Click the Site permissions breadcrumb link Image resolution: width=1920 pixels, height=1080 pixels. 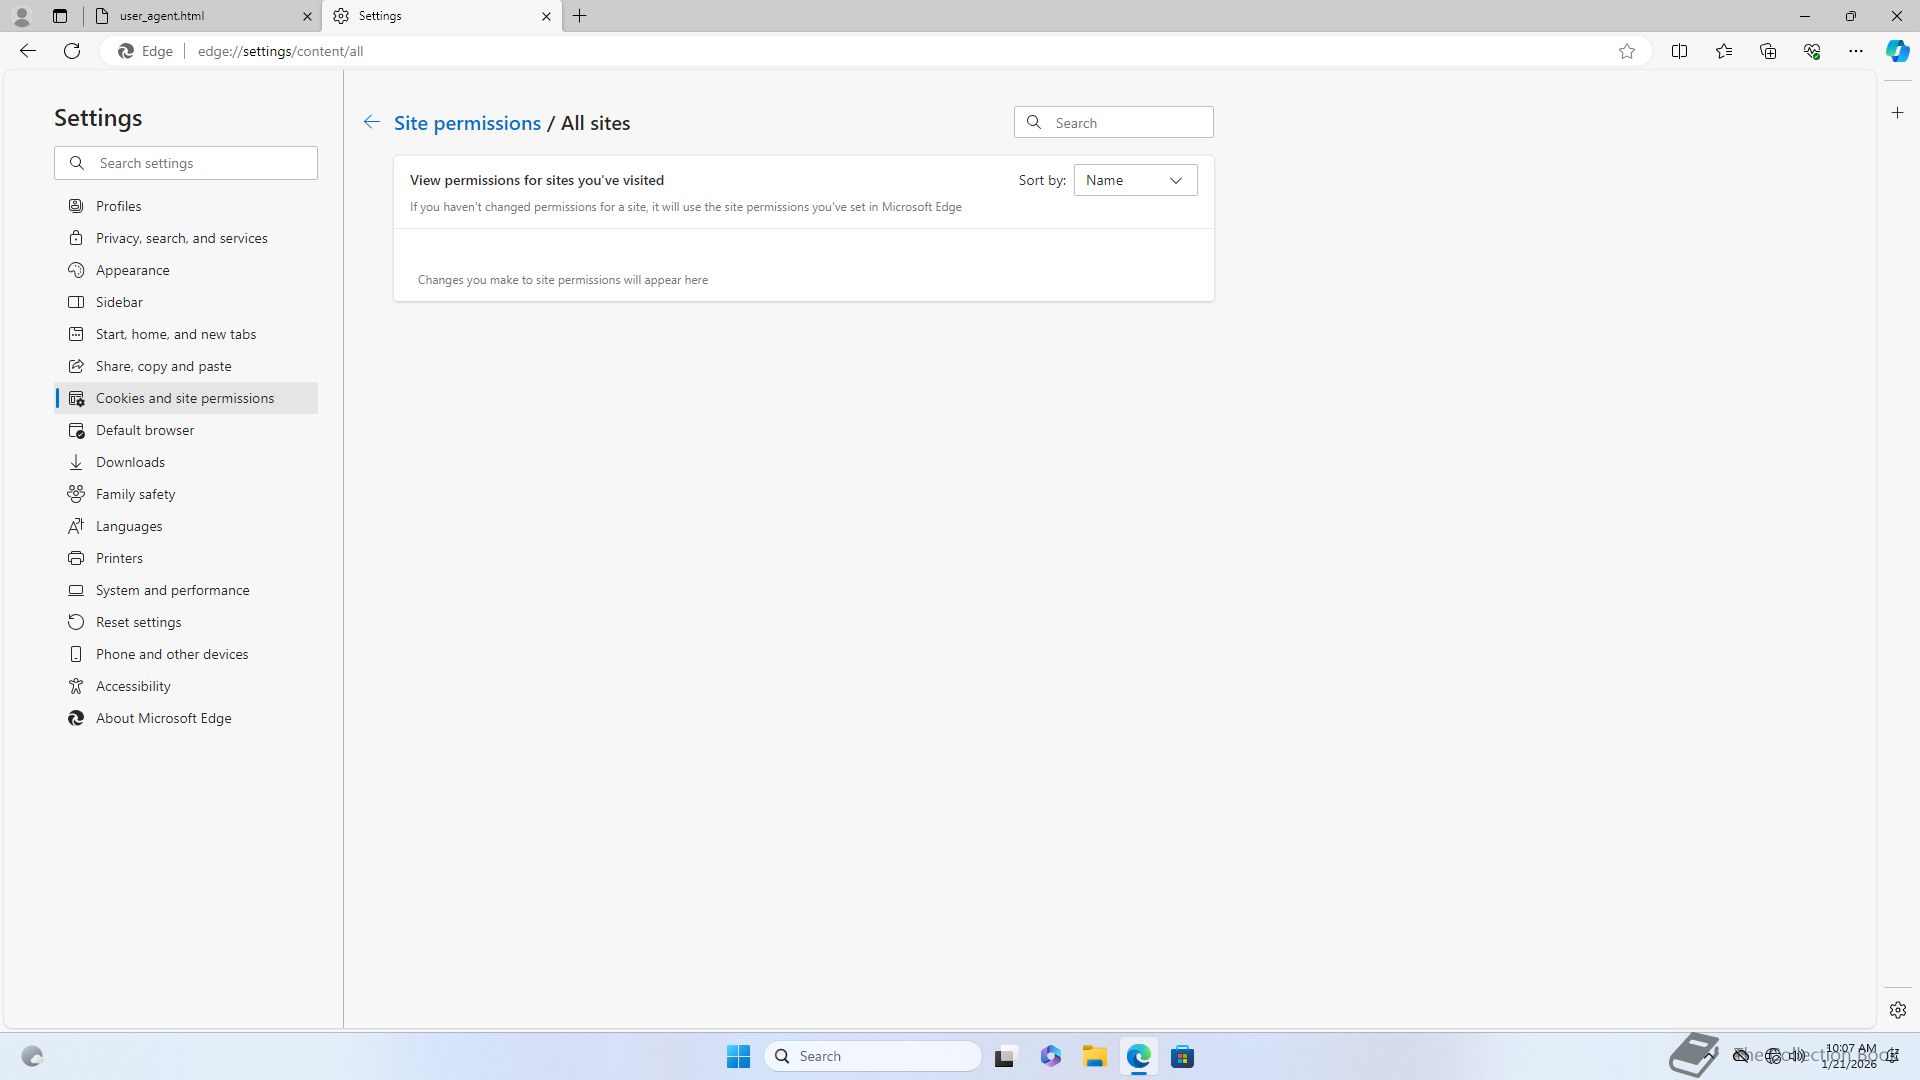coord(467,123)
